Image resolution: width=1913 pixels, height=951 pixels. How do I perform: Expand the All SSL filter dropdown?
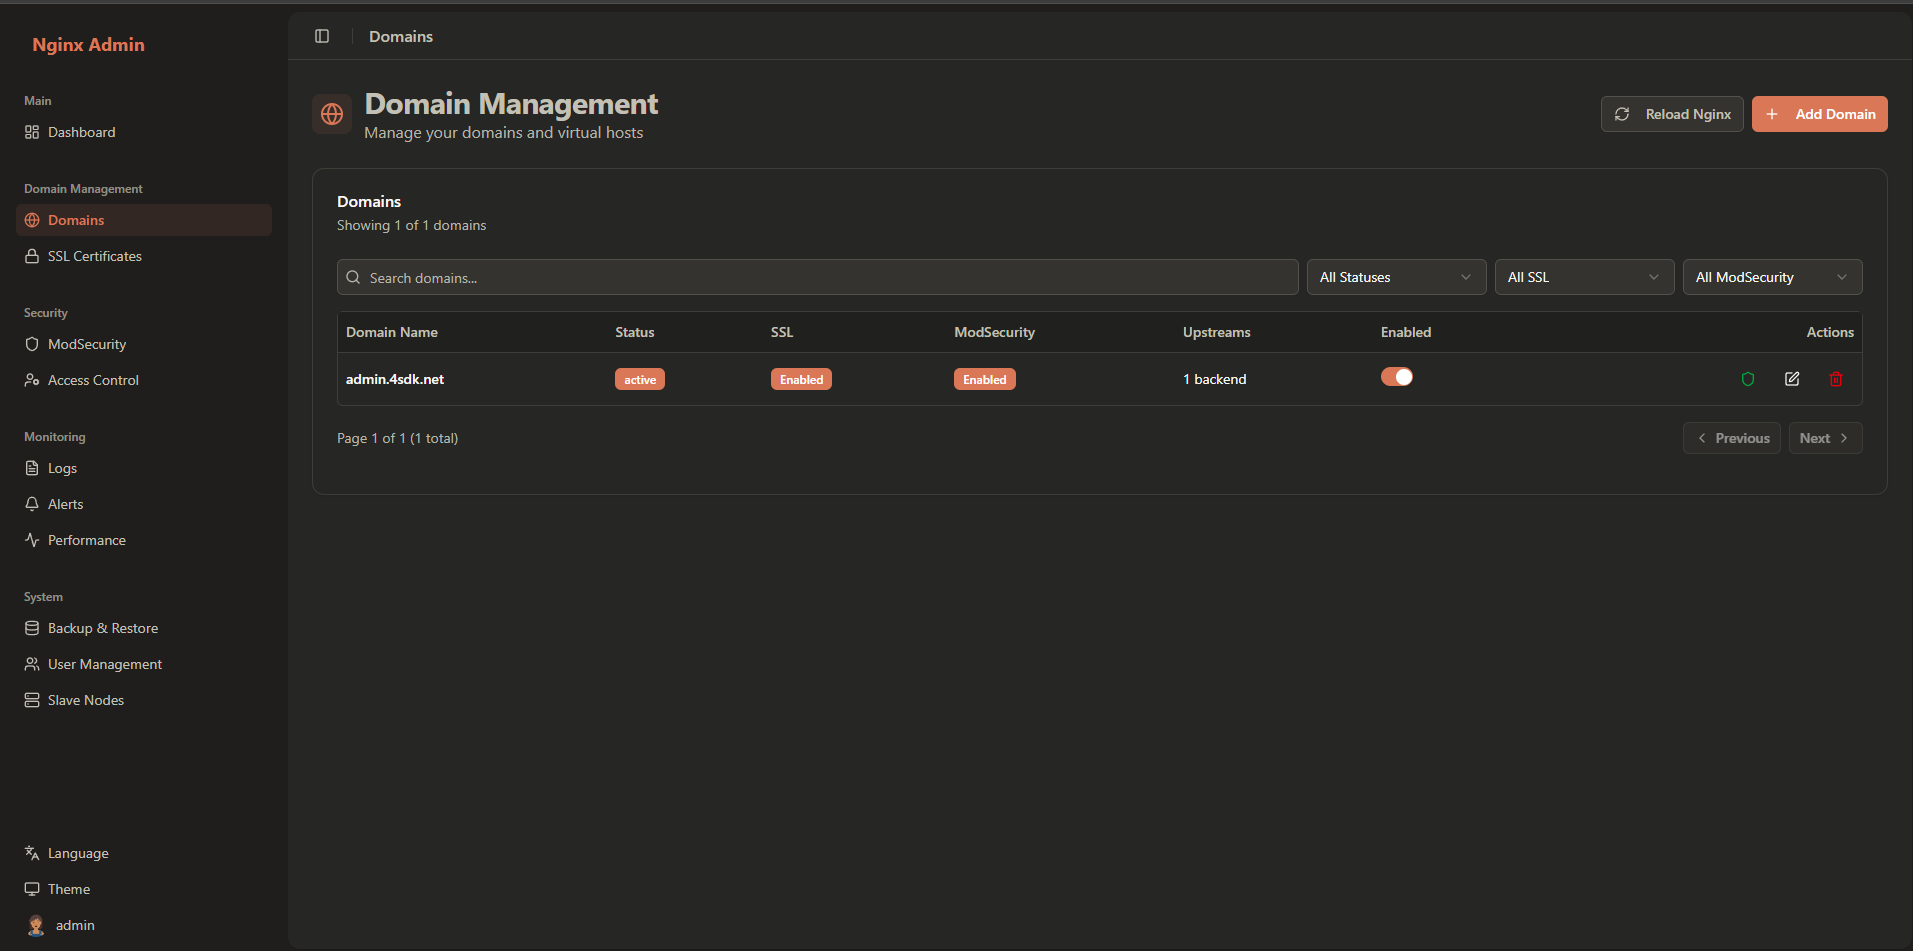[x=1584, y=277]
